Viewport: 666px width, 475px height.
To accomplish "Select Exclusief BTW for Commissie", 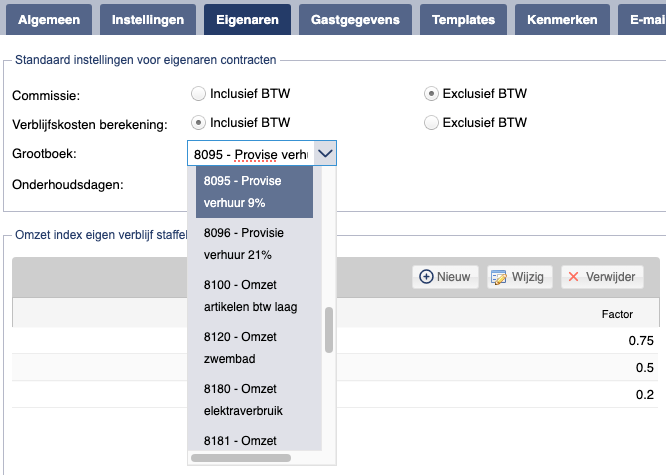I will 431,93.
